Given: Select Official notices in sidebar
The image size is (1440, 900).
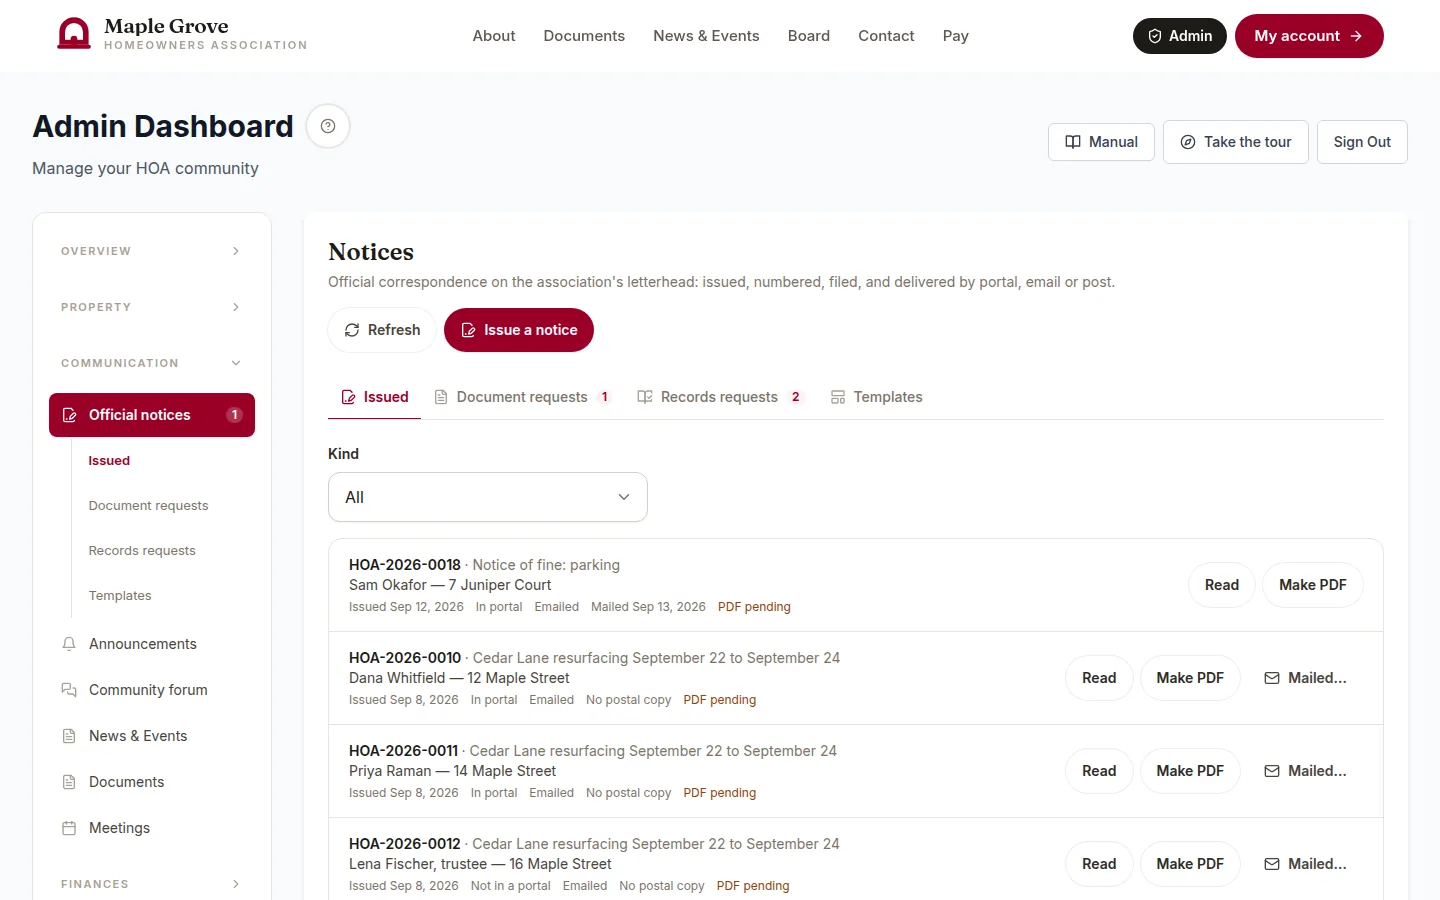Looking at the screenshot, I should pyautogui.click(x=152, y=415).
